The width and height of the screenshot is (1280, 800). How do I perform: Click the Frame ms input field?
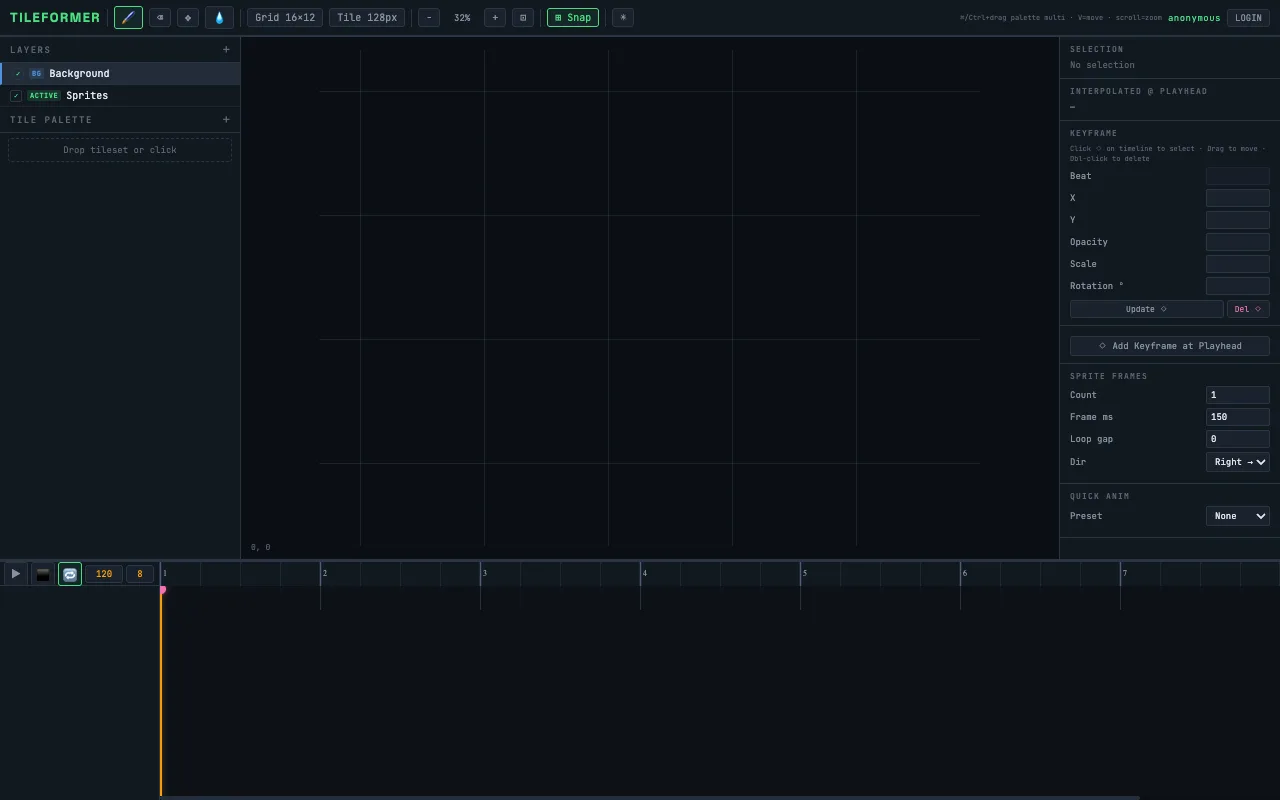tap(1237, 417)
